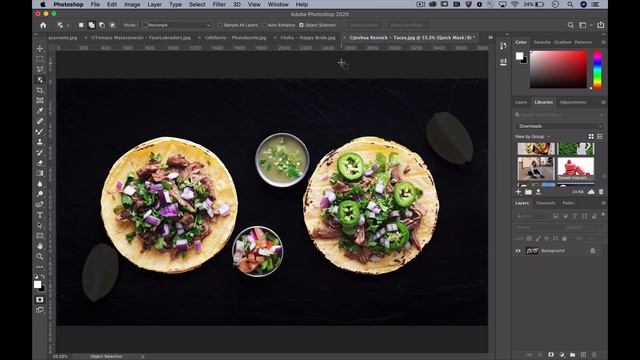Click the Share icon at top right

(601, 25)
